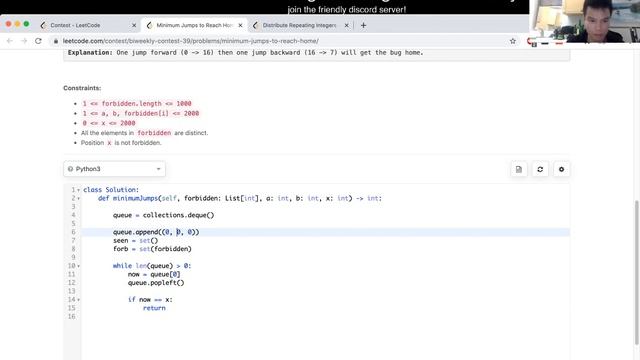The width and height of the screenshot is (640, 360).
Task: Click in the queue.append line of code
Action: click(156, 232)
